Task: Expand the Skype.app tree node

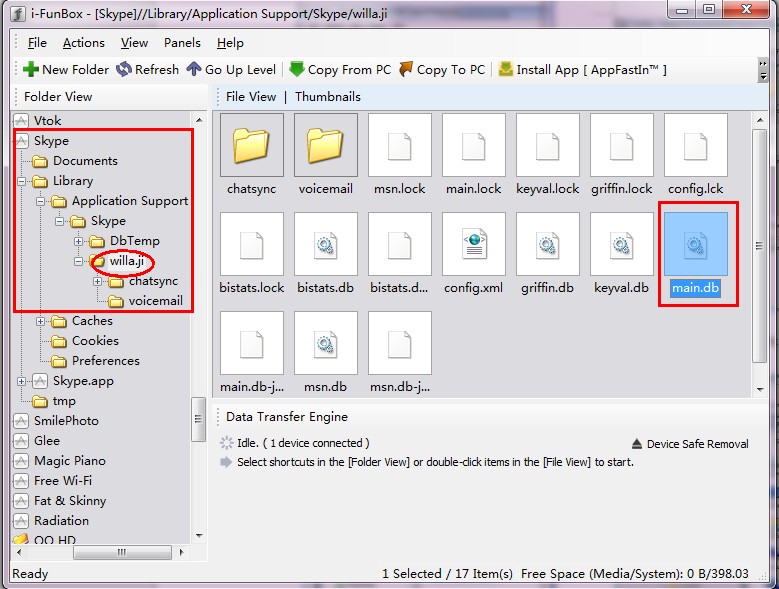Action: 21,381
